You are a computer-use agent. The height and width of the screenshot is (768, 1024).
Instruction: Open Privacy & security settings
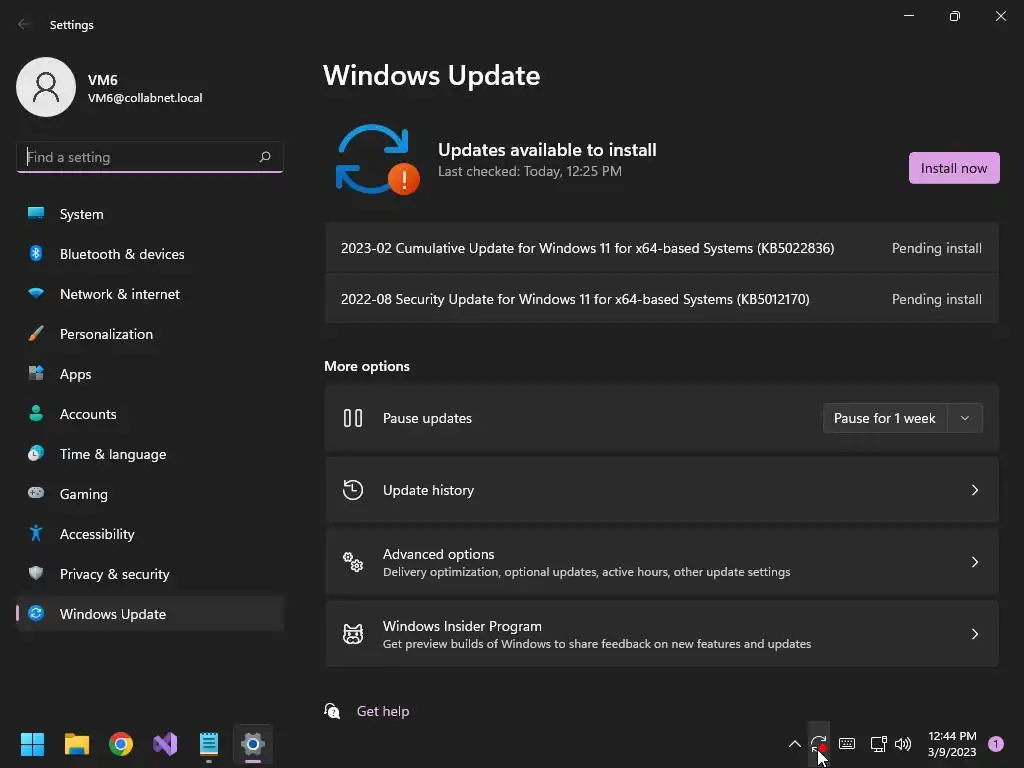click(150, 574)
